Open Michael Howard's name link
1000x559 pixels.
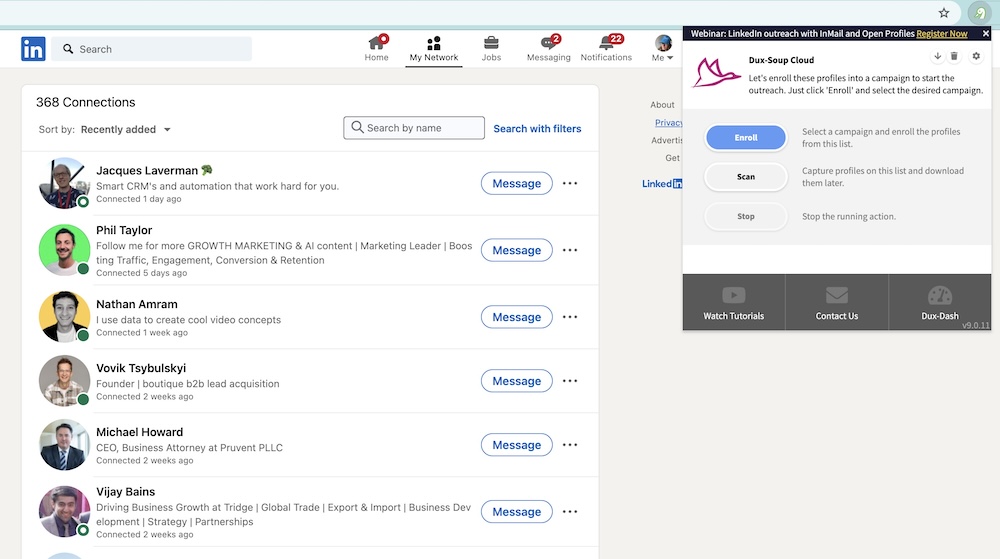pyautogui.click(x=139, y=432)
